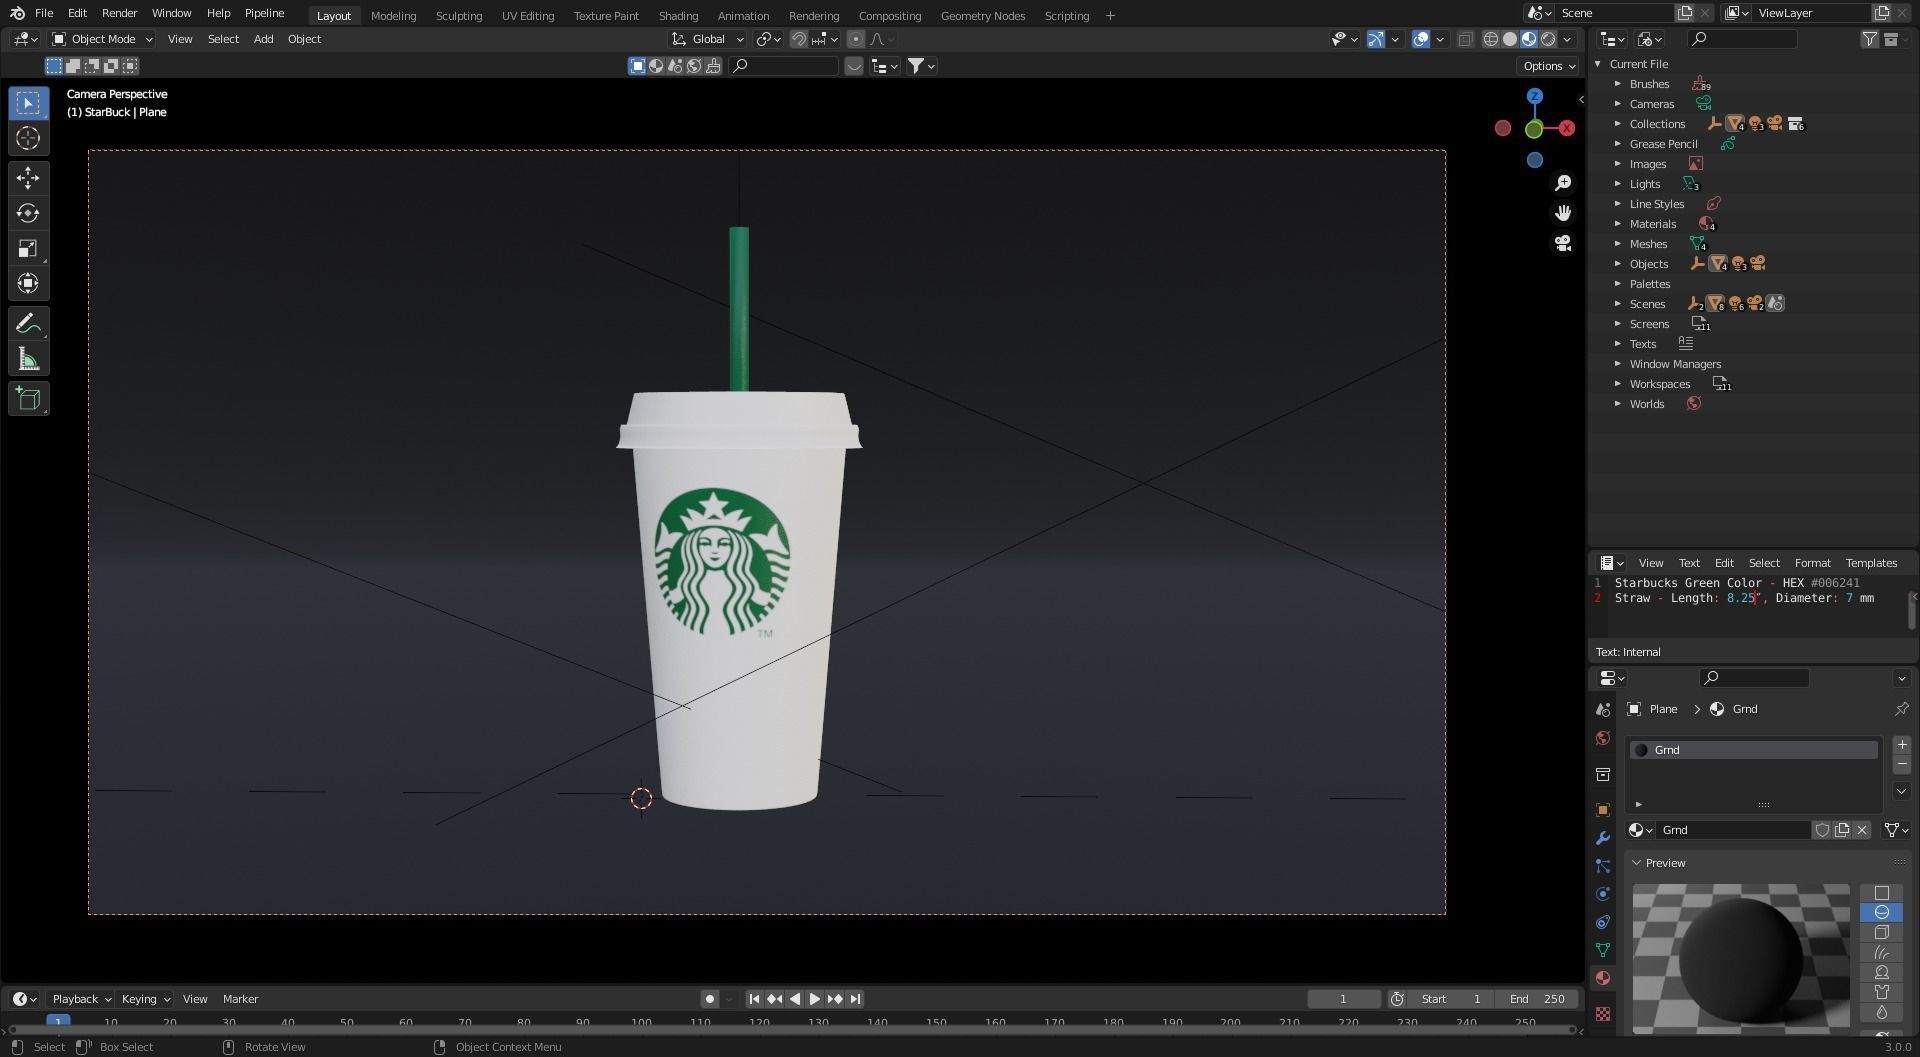This screenshot has width=1920, height=1057.
Task: Toggle show overlays in viewport header
Action: [x=1420, y=39]
